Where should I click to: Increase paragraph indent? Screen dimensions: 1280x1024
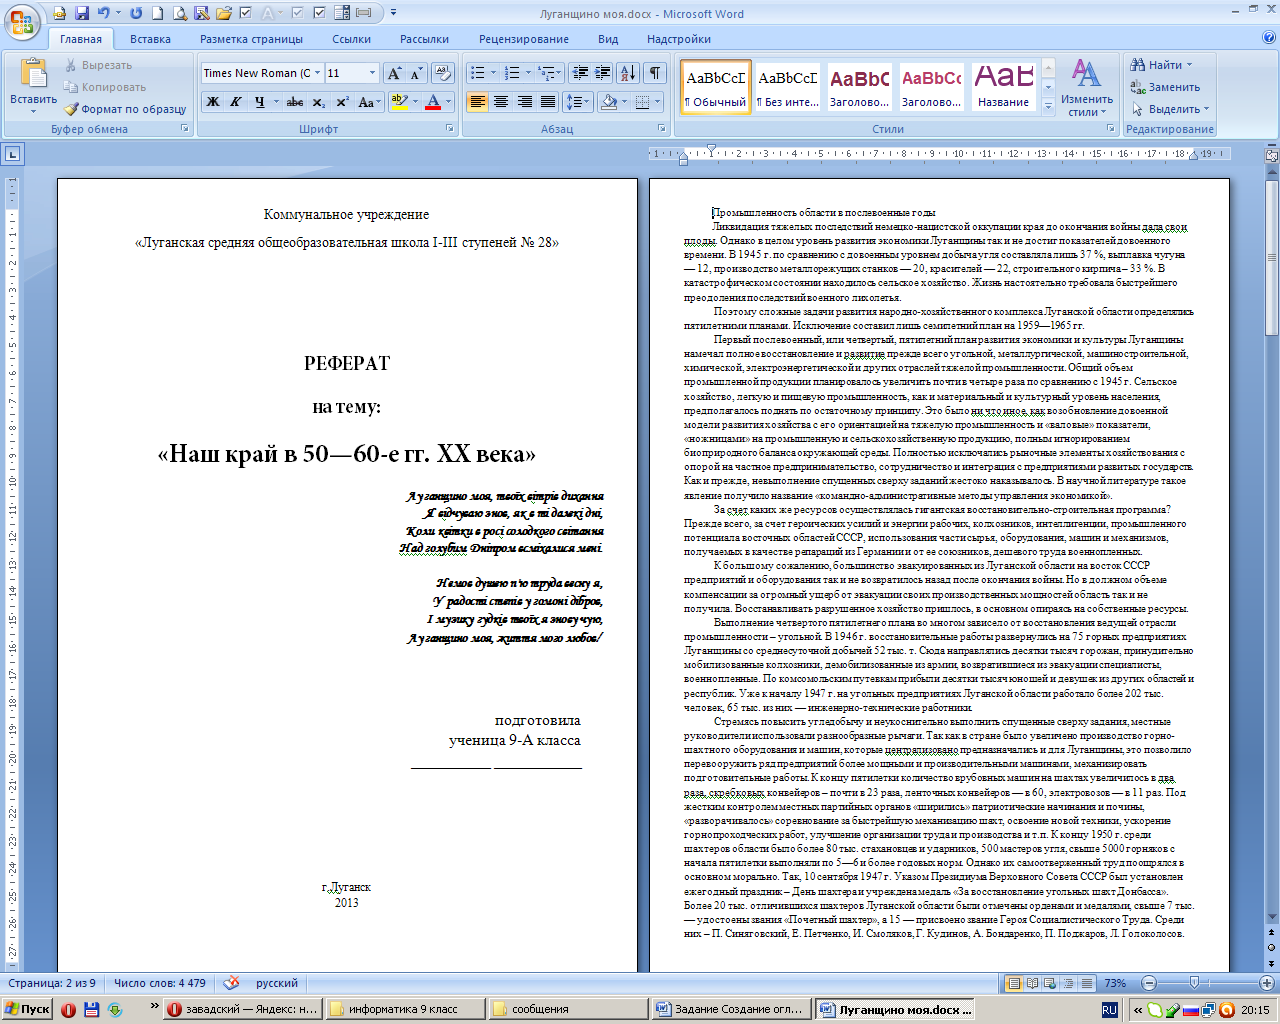[x=602, y=73]
